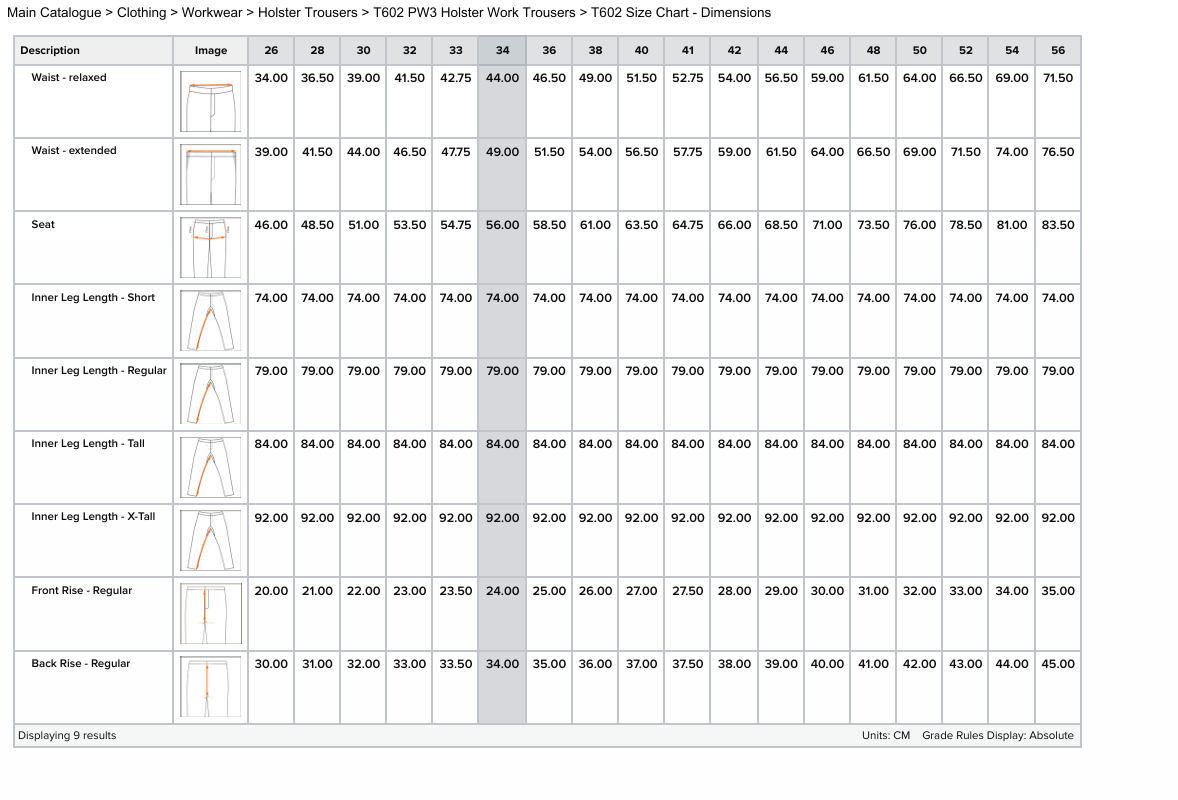Open the Seat measurement diagram thumbnail
Image resolution: width=1178 pixels, height=800 pixels.
point(210,248)
